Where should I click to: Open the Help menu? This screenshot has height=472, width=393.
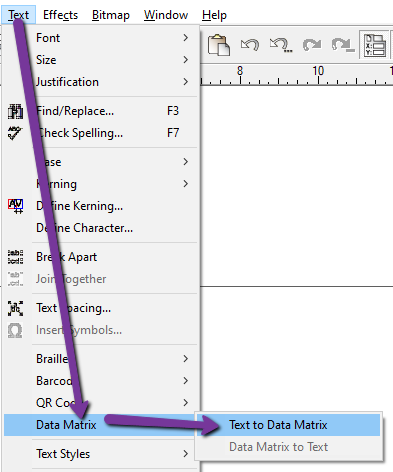point(214,15)
